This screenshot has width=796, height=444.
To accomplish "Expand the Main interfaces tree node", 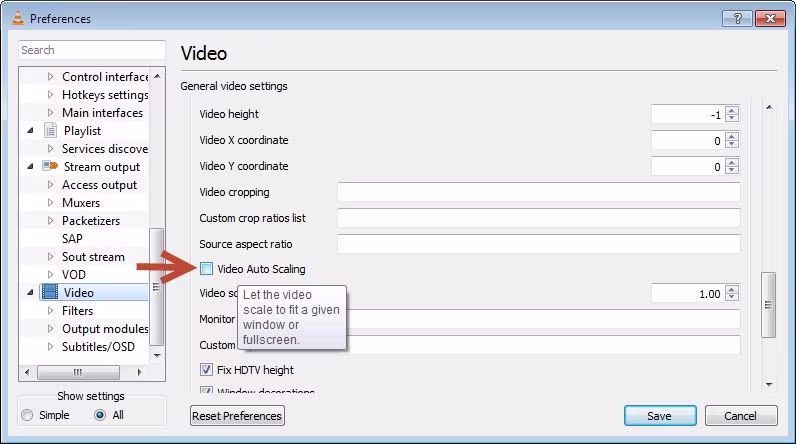I will [x=50, y=112].
